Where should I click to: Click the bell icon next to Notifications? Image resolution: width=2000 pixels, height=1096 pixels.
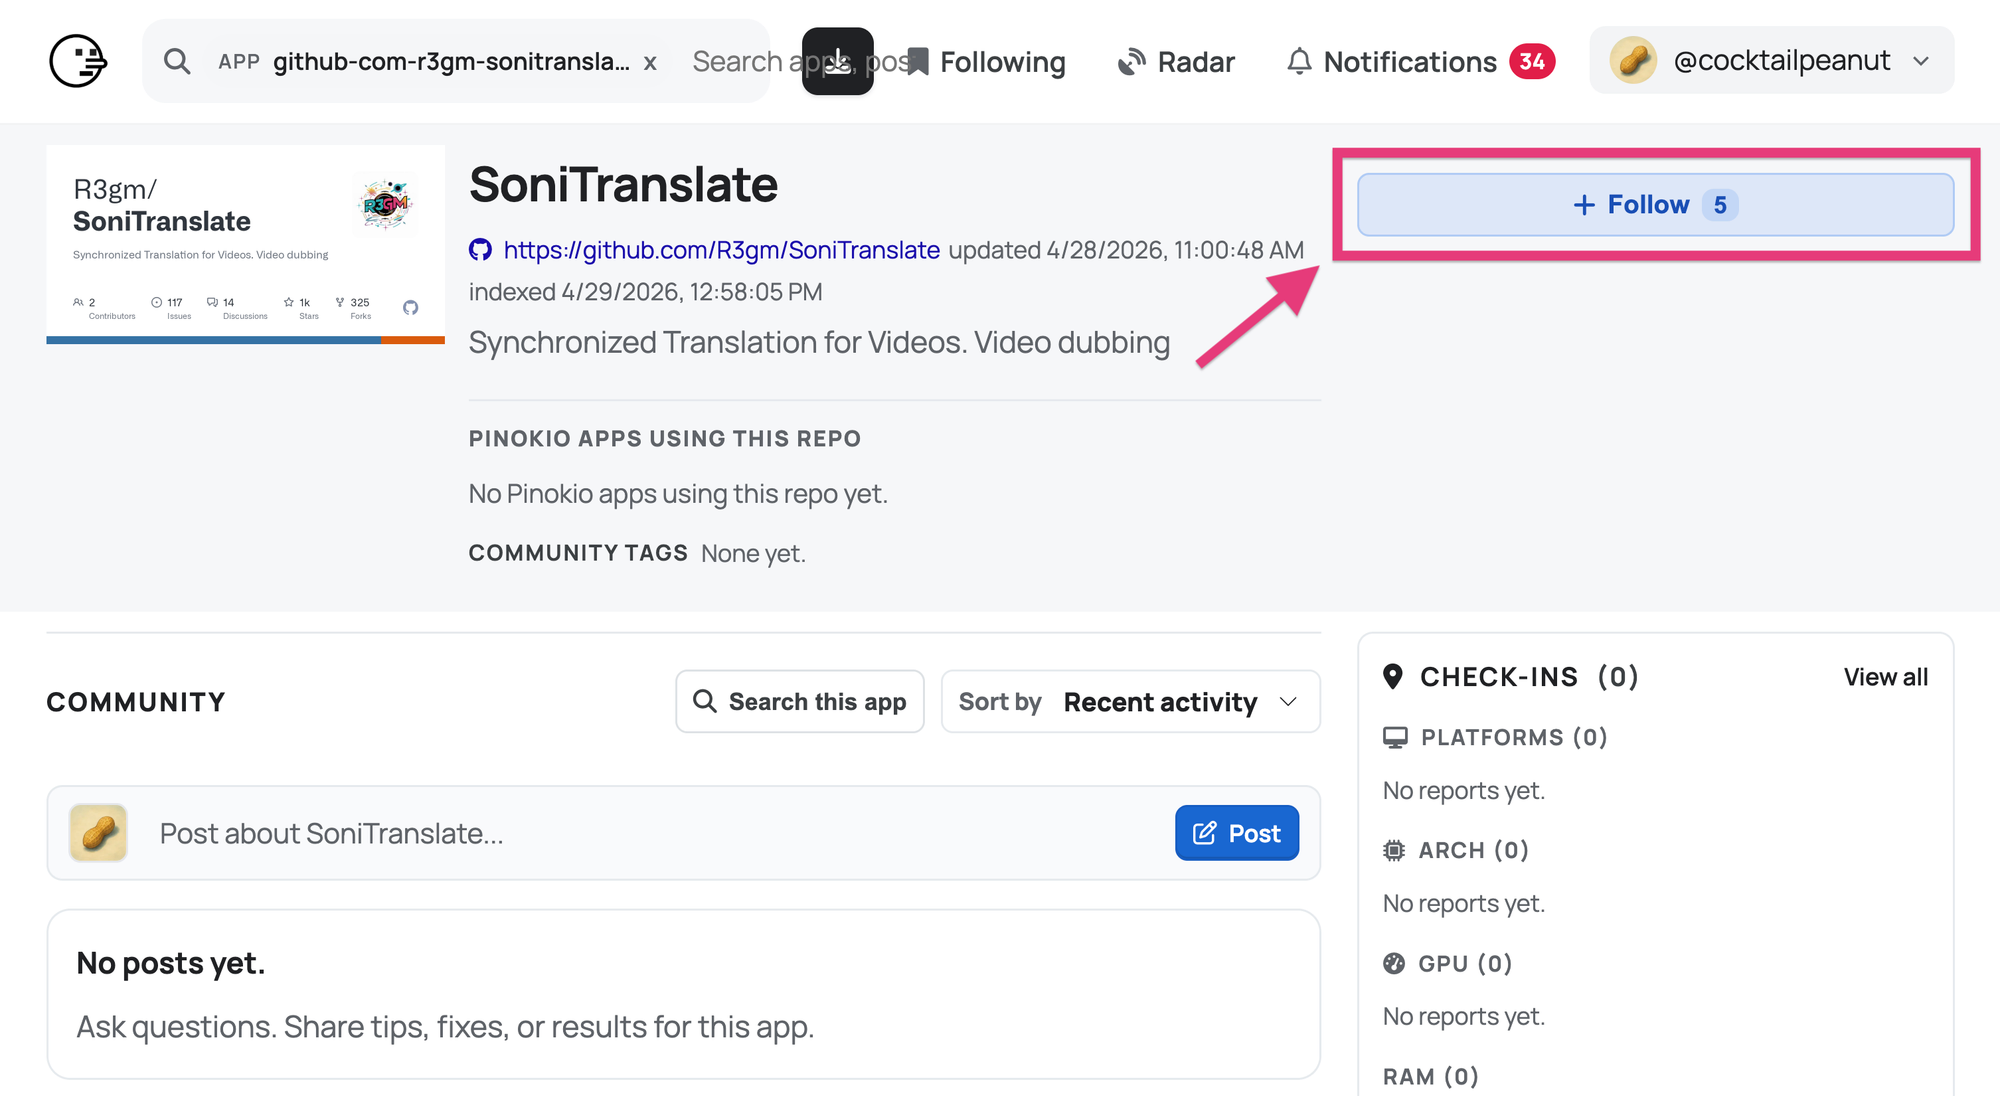pos(1299,61)
